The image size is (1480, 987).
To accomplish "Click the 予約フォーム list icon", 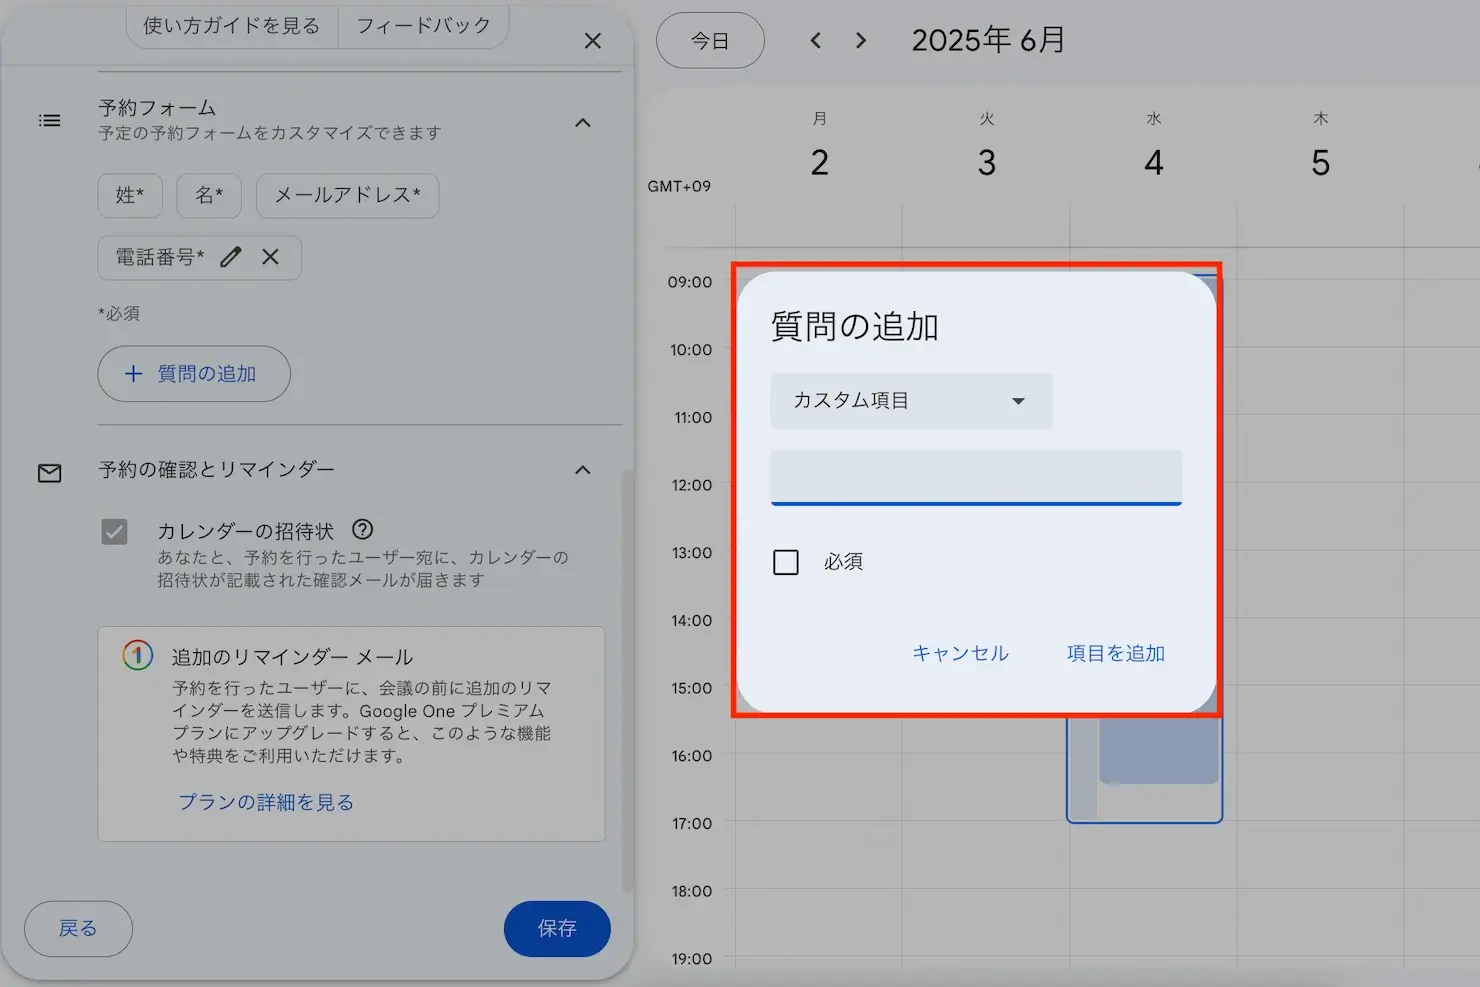I will pos(49,121).
